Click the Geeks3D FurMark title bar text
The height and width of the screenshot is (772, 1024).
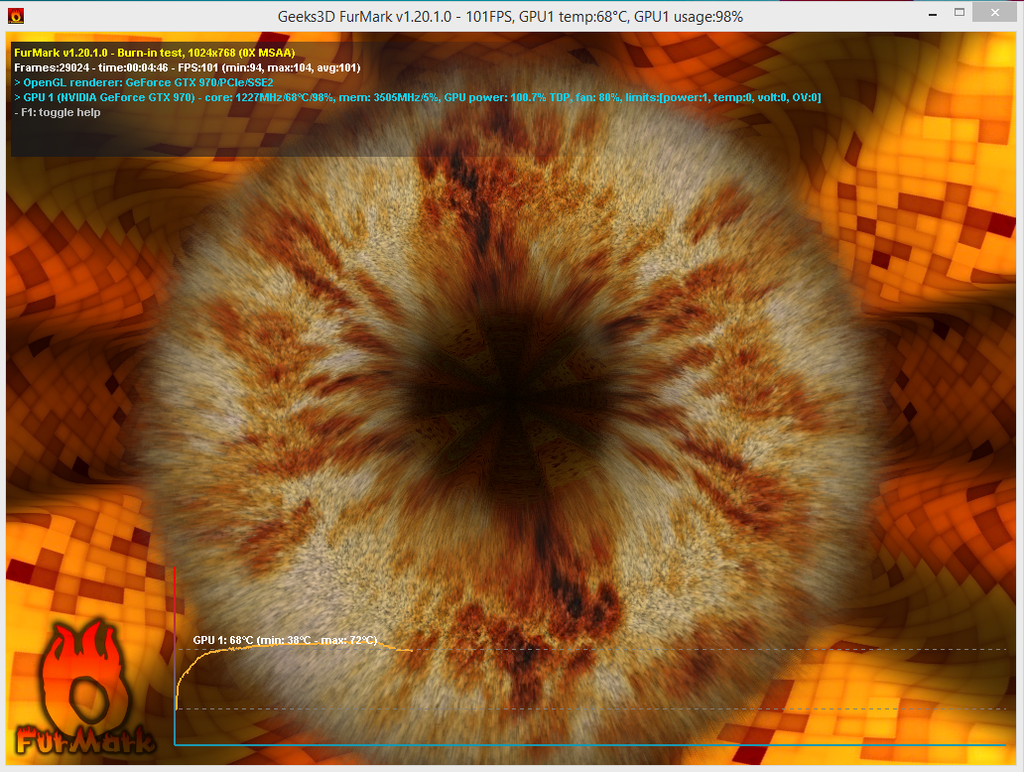(x=510, y=17)
